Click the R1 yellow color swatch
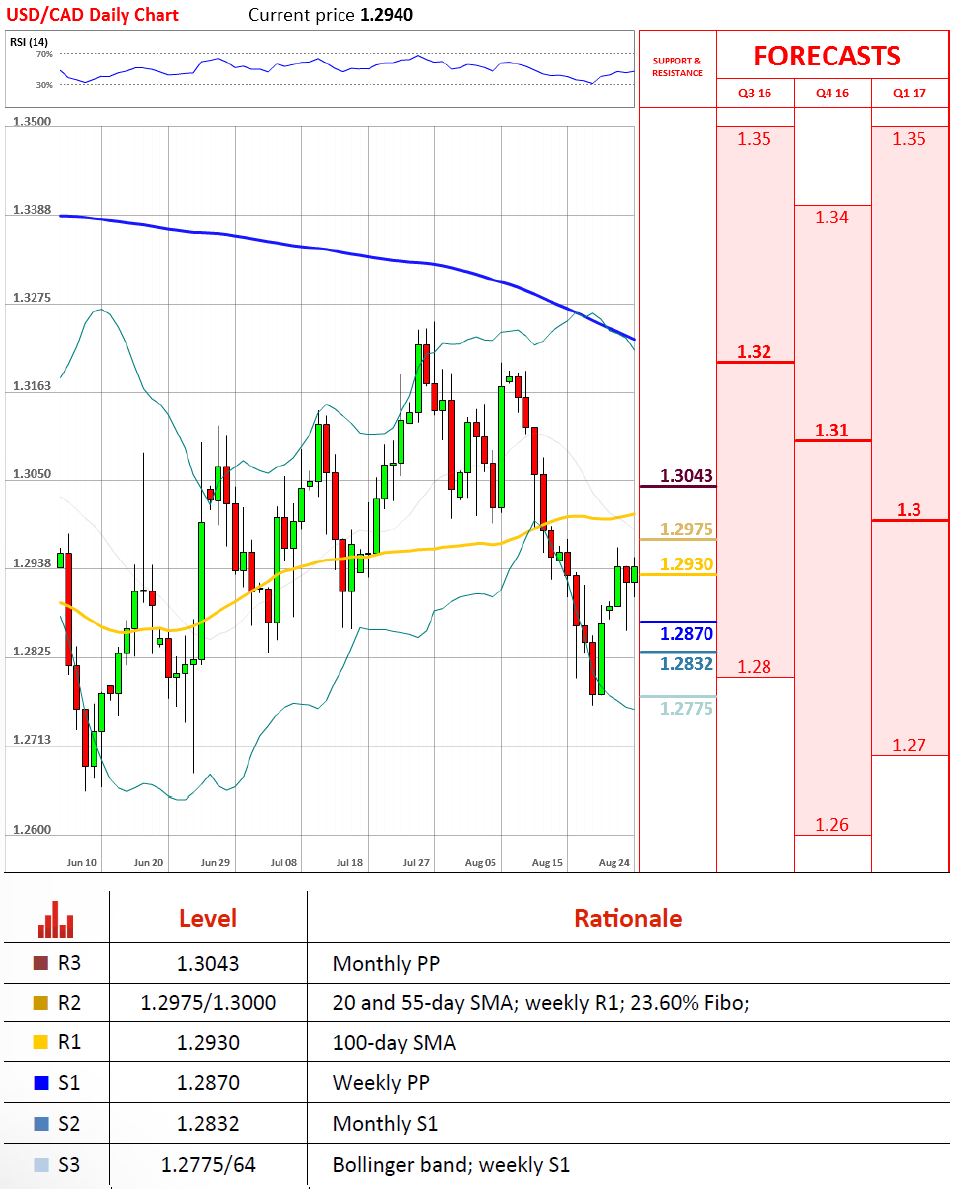This screenshot has height=1189, width=961. (x=41, y=1042)
